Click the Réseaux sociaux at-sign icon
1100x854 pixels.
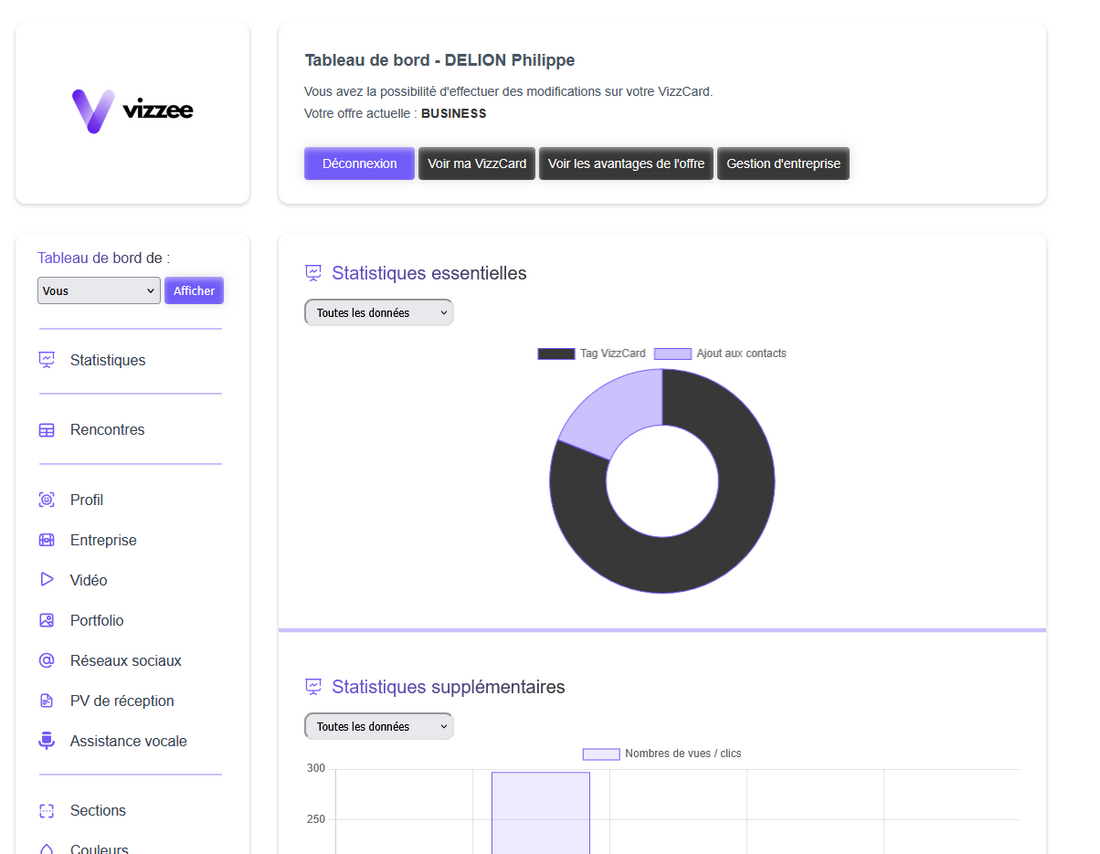pyautogui.click(x=46, y=661)
